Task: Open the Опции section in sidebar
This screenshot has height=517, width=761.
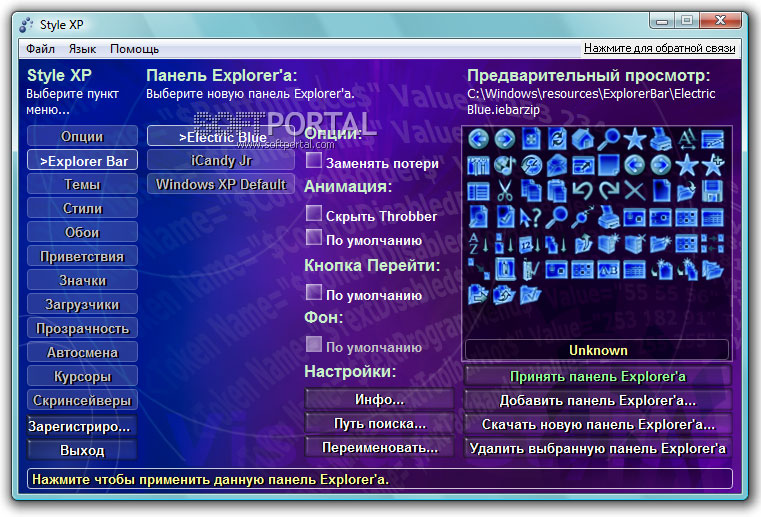Action: click(x=82, y=136)
